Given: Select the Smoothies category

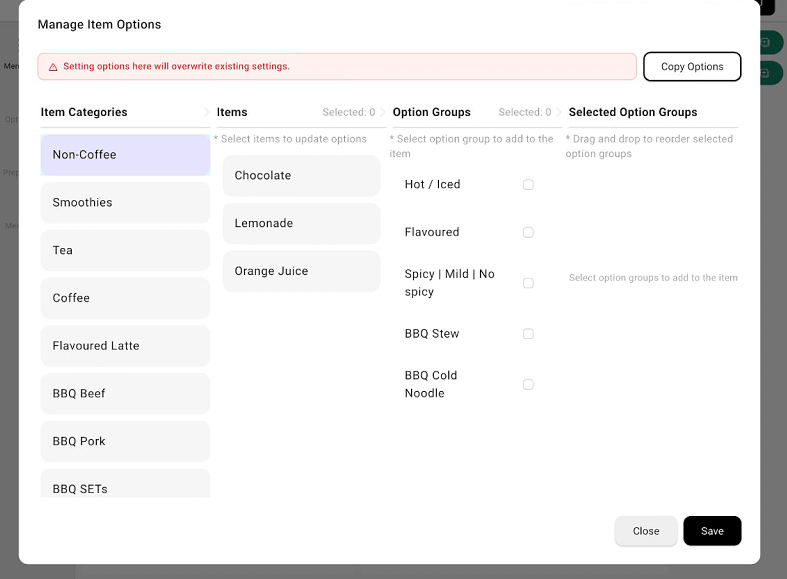Looking at the screenshot, I should coord(125,202).
